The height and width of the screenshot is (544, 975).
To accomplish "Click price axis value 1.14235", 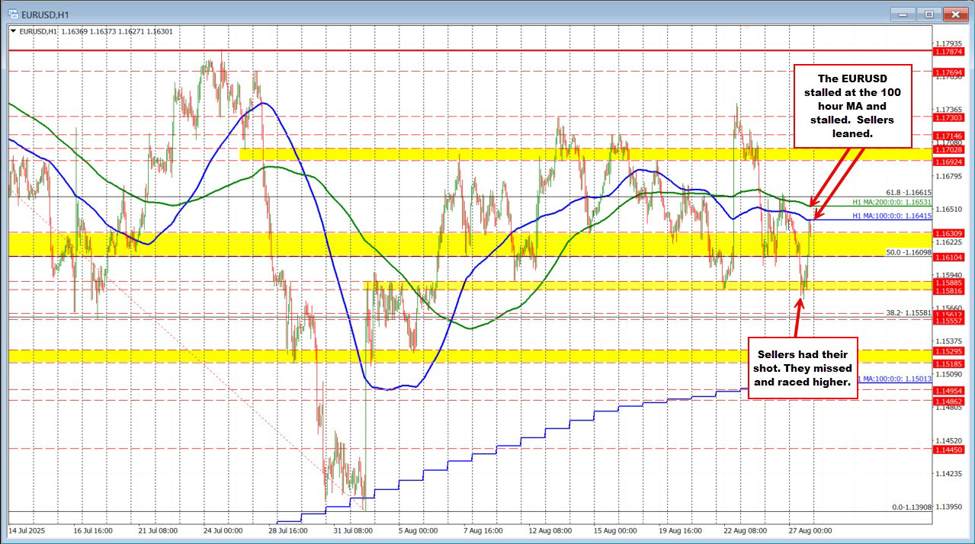I will click(x=949, y=473).
